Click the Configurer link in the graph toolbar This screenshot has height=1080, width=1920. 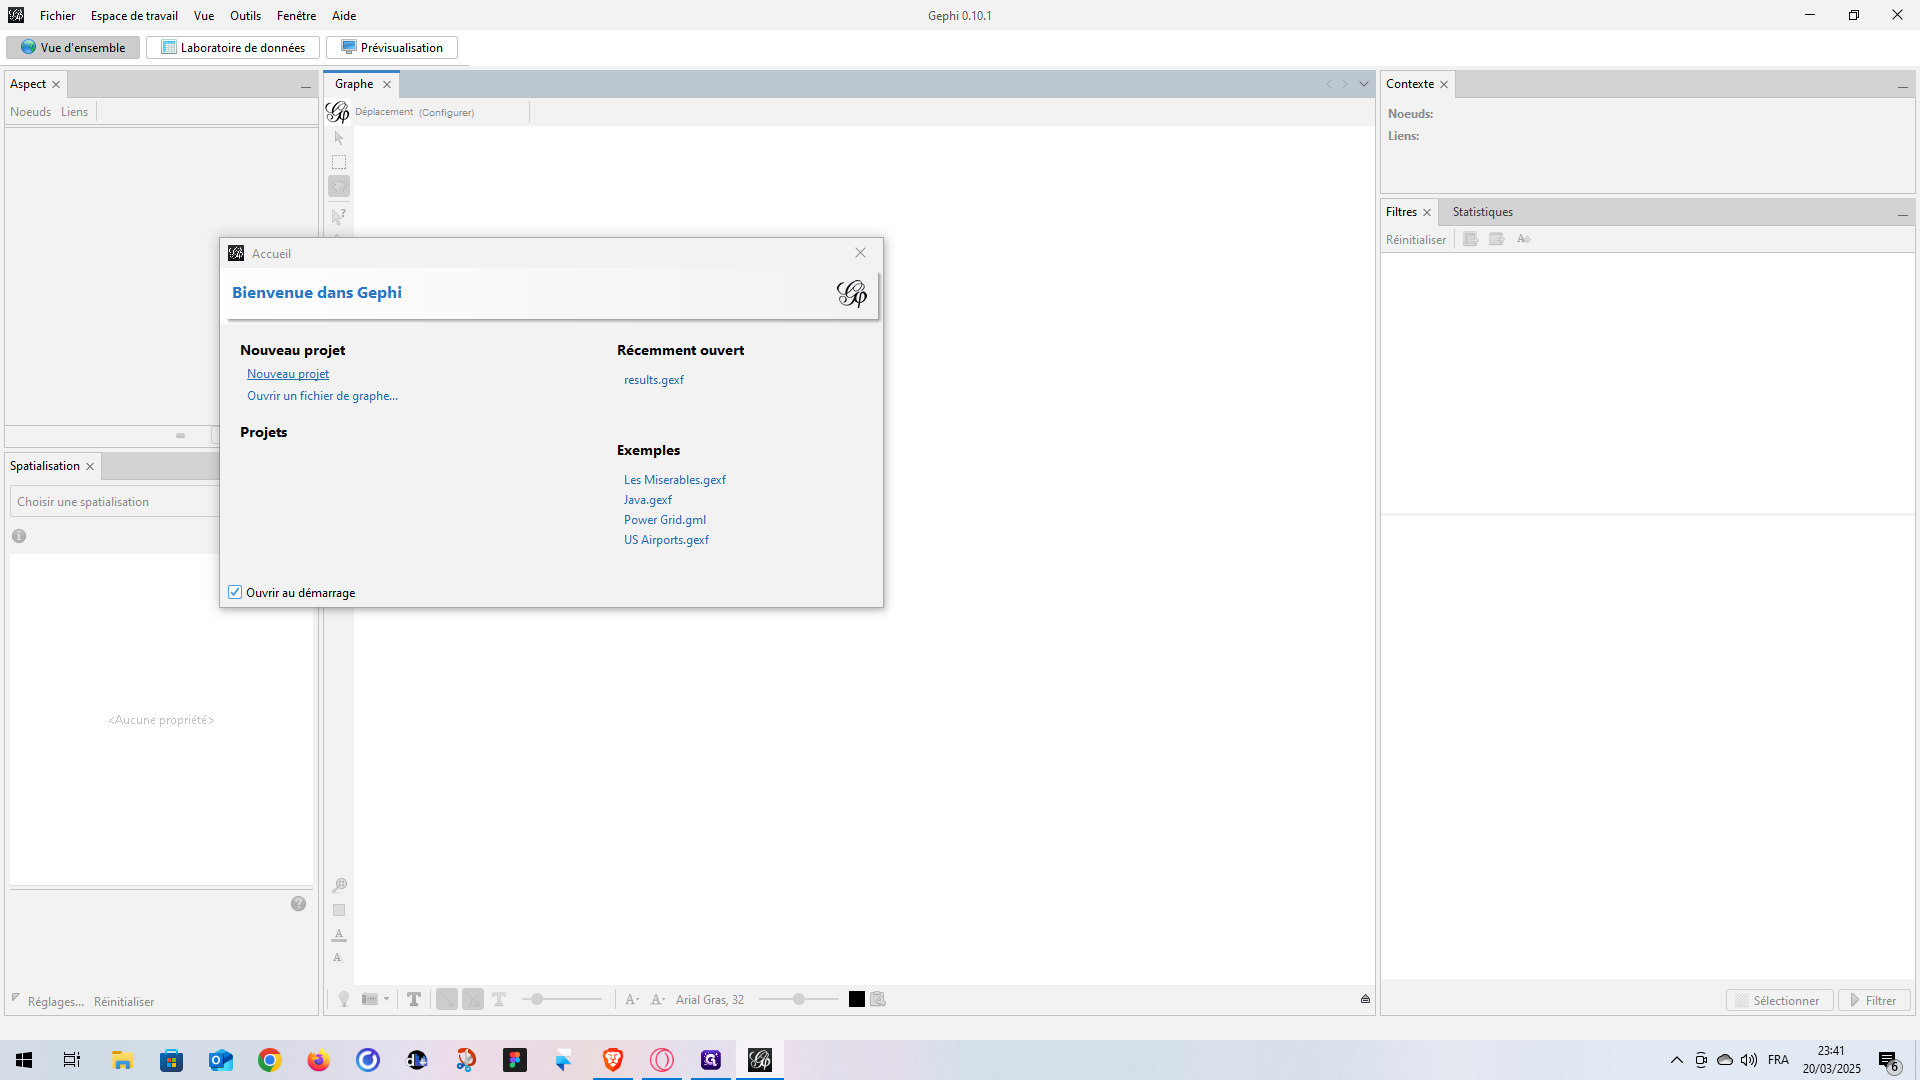pos(446,112)
